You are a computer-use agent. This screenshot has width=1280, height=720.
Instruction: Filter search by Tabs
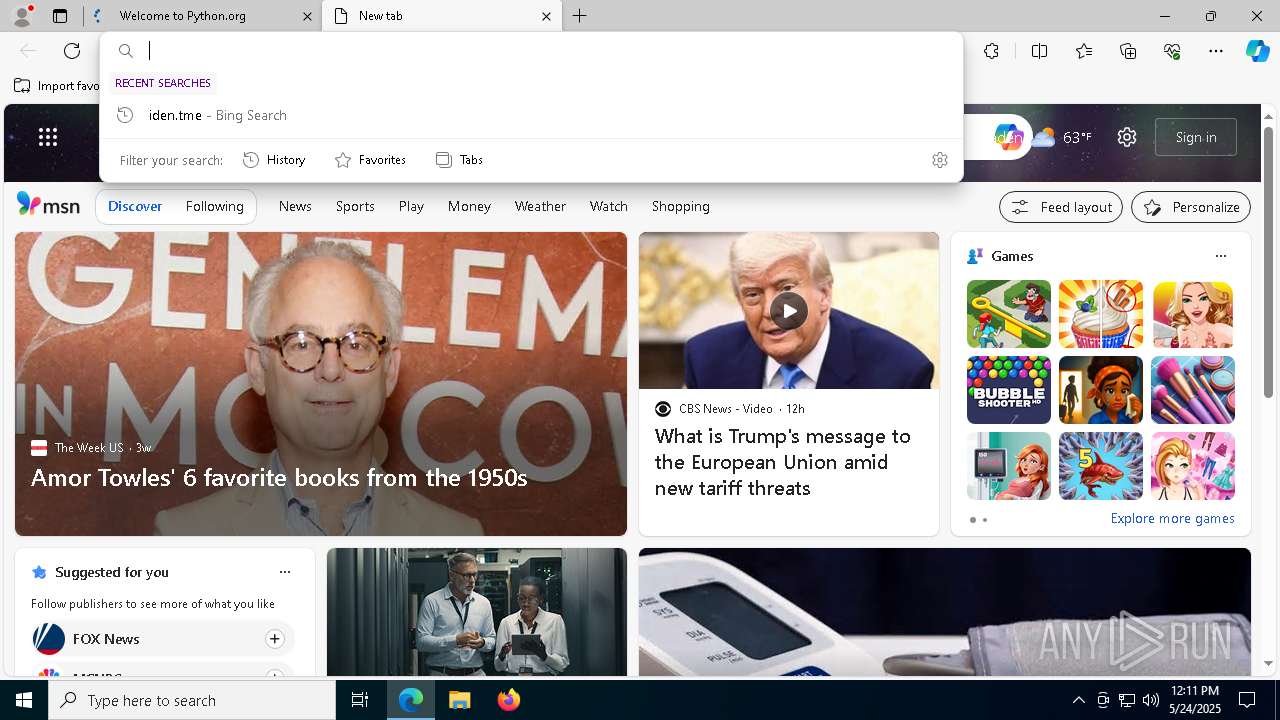(x=459, y=160)
